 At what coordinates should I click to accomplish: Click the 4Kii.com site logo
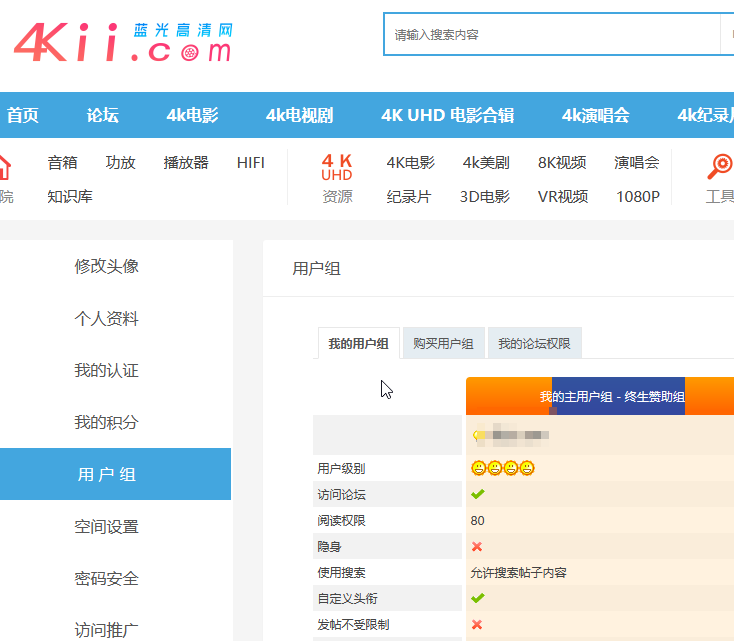click(123, 42)
